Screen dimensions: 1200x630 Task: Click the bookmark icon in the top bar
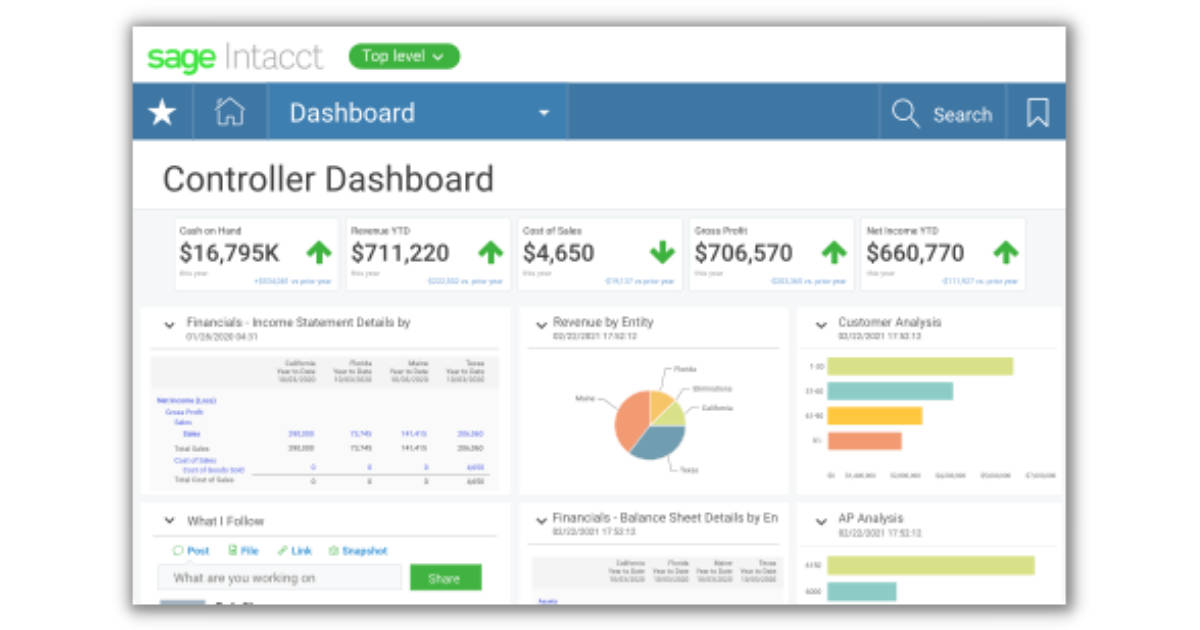[1036, 112]
